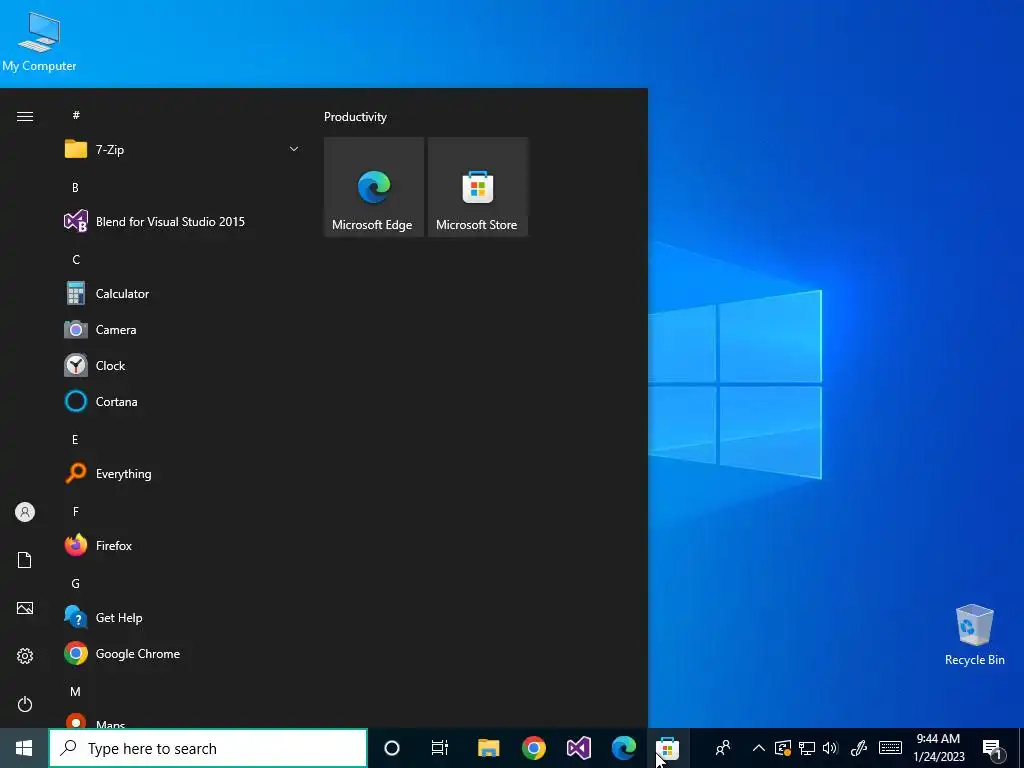This screenshot has height=768, width=1024.
Task: Open Microsoft Store from taskbar
Action: pyautogui.click(x=667, y=748)
